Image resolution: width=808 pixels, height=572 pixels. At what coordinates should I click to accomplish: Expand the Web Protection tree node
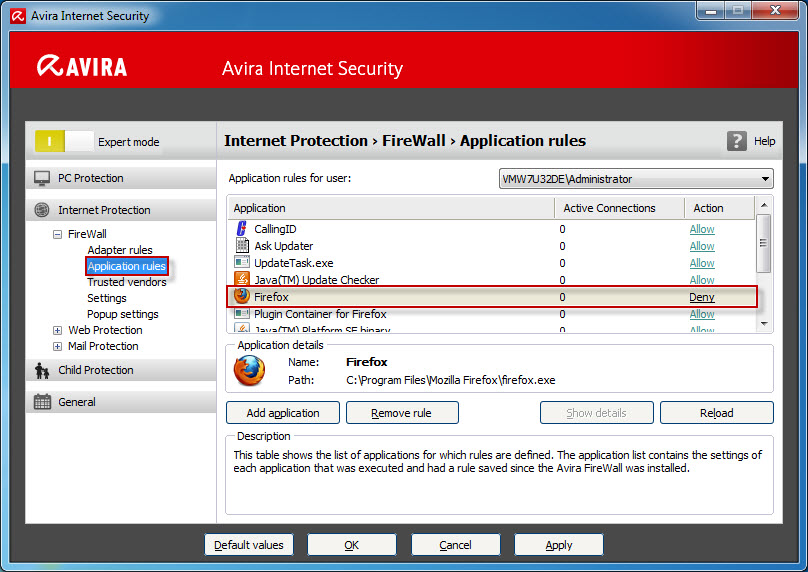click(57, 330)
